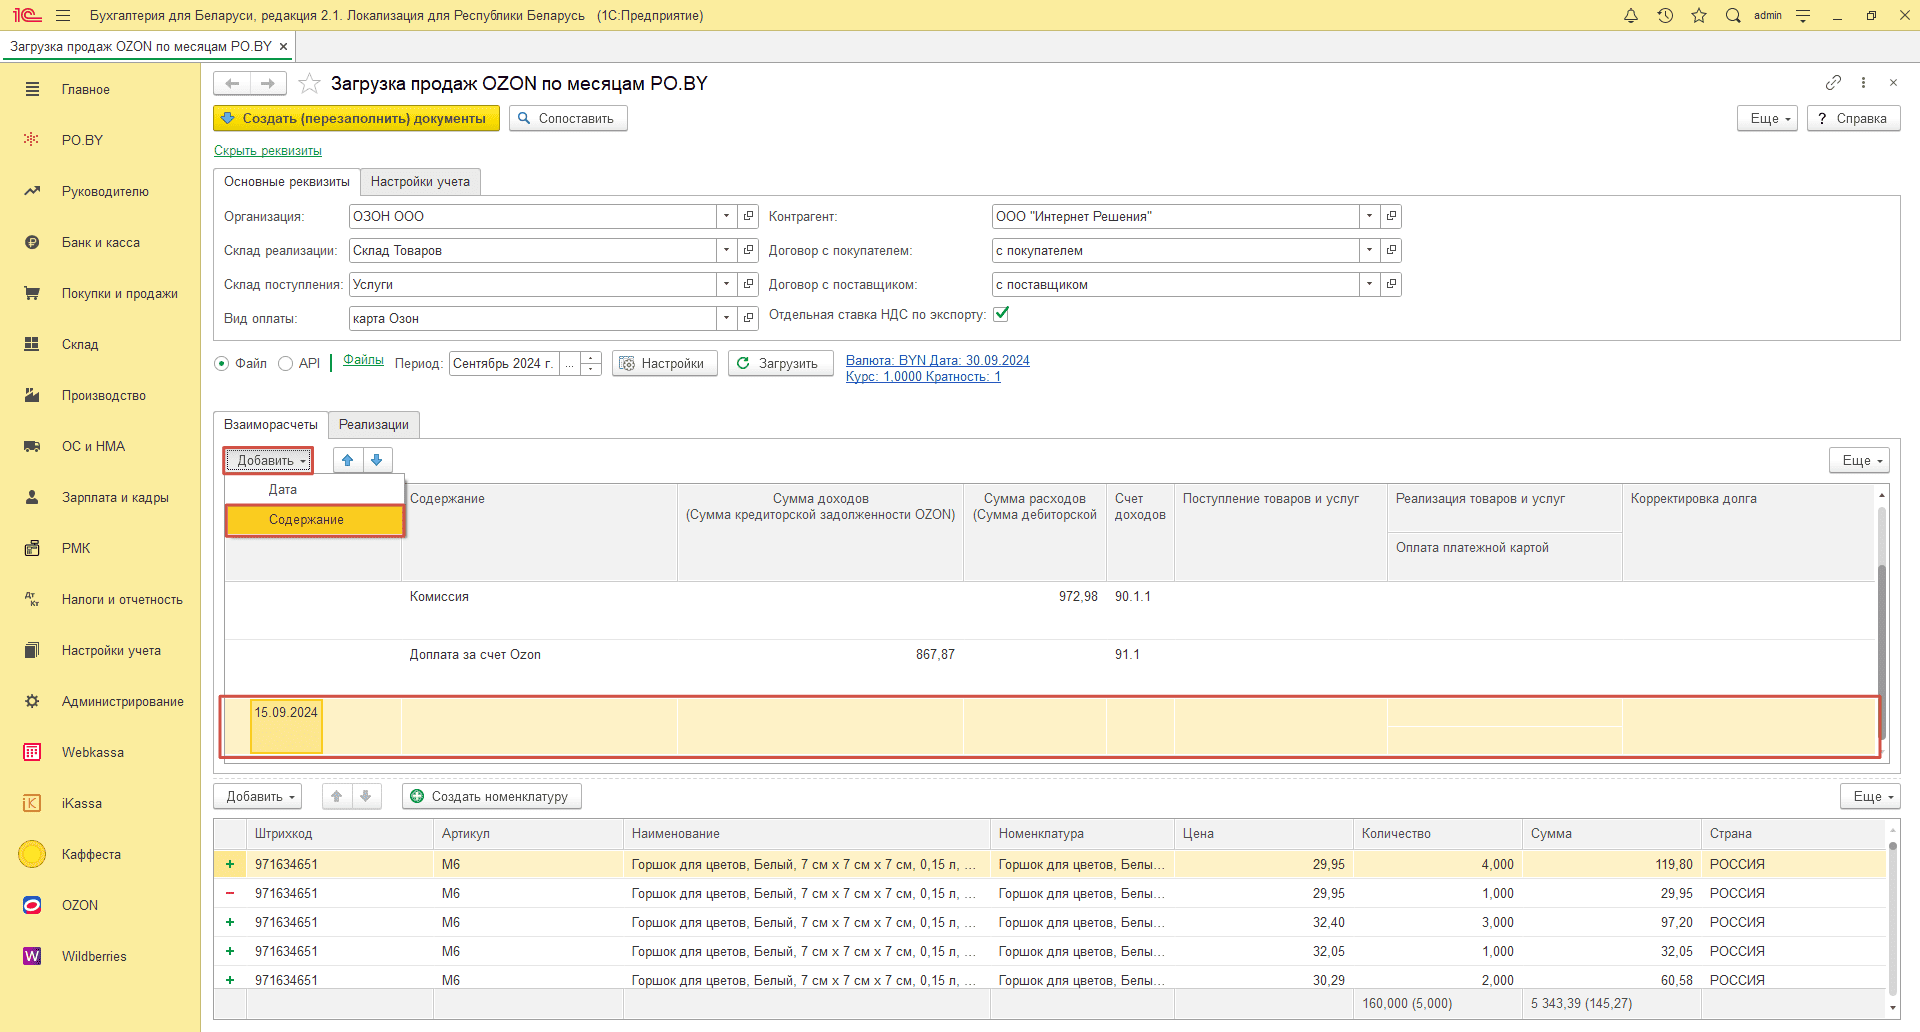
Task: Click Сопоставить button
Action: (568, 118)
